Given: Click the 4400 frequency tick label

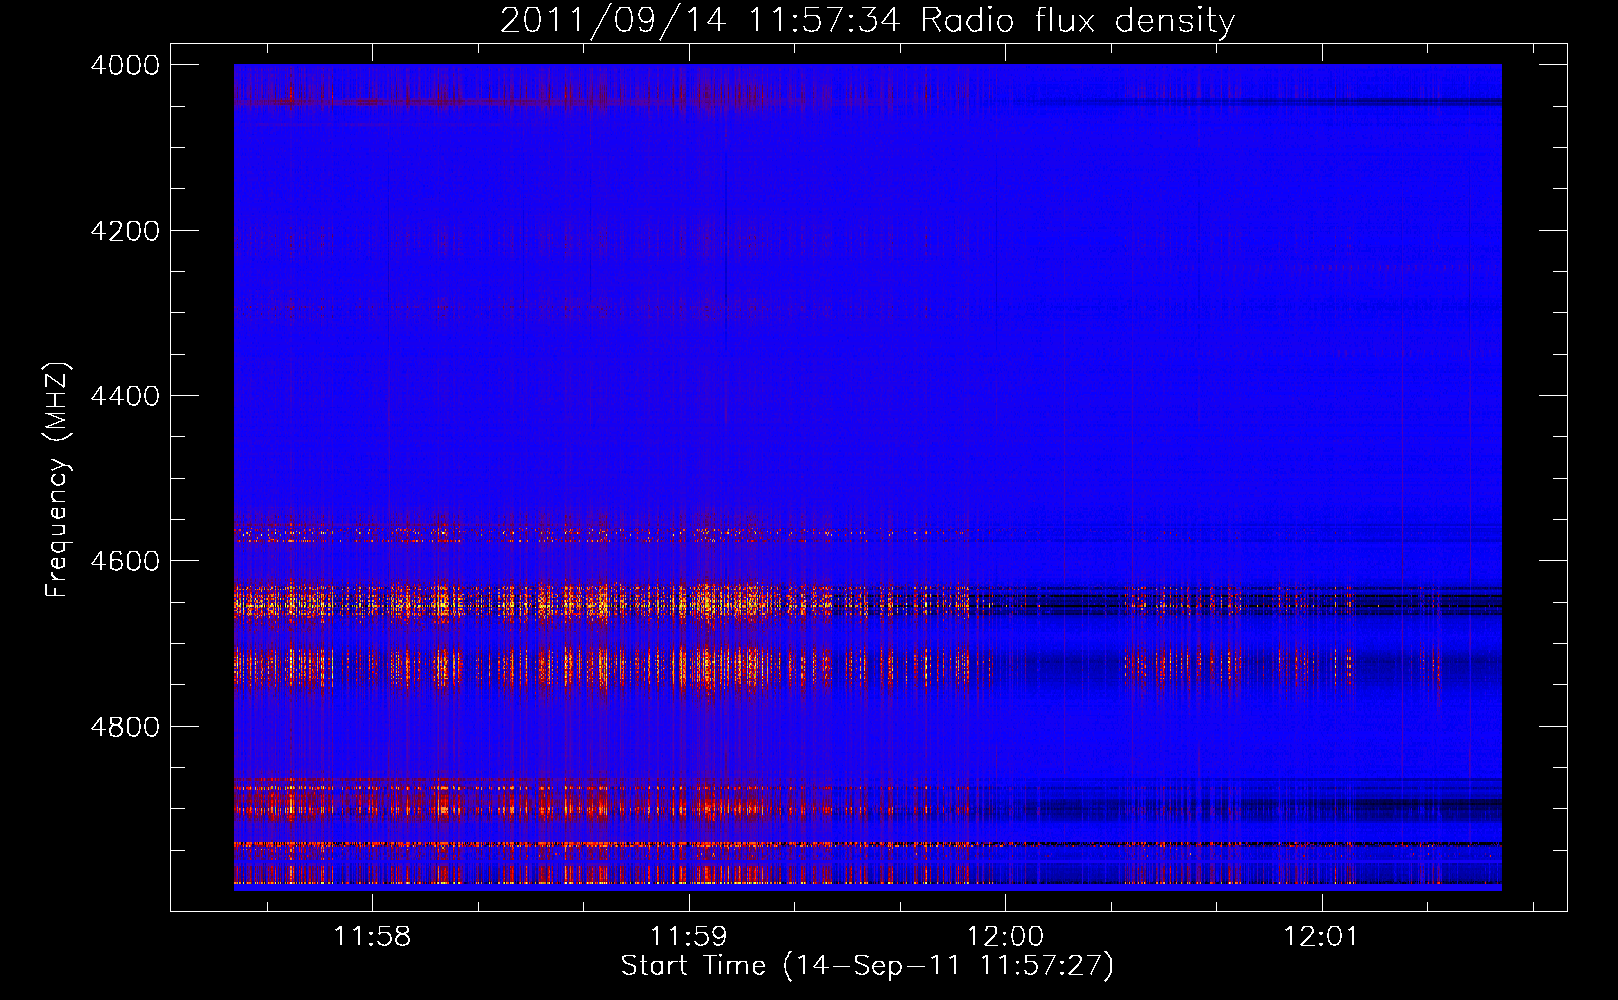Looking at the screenshot, I should tap(125, 396).
